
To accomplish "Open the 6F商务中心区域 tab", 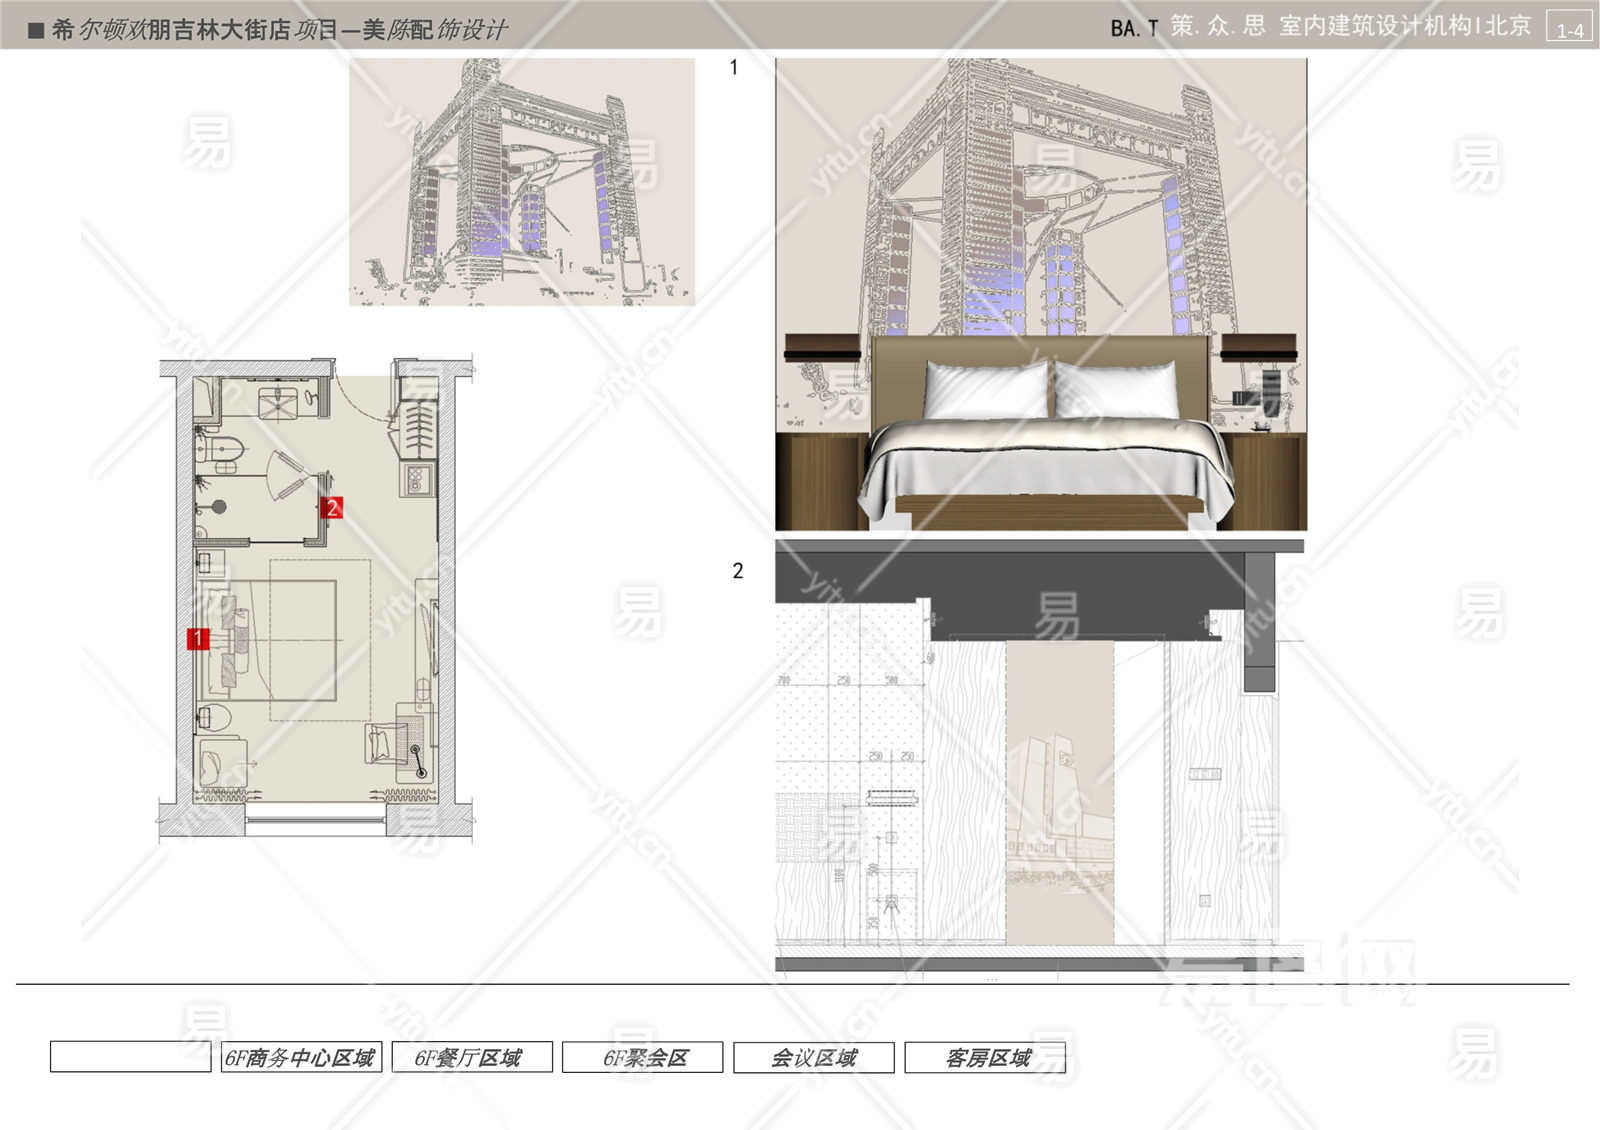I will tap(300, 1058).
